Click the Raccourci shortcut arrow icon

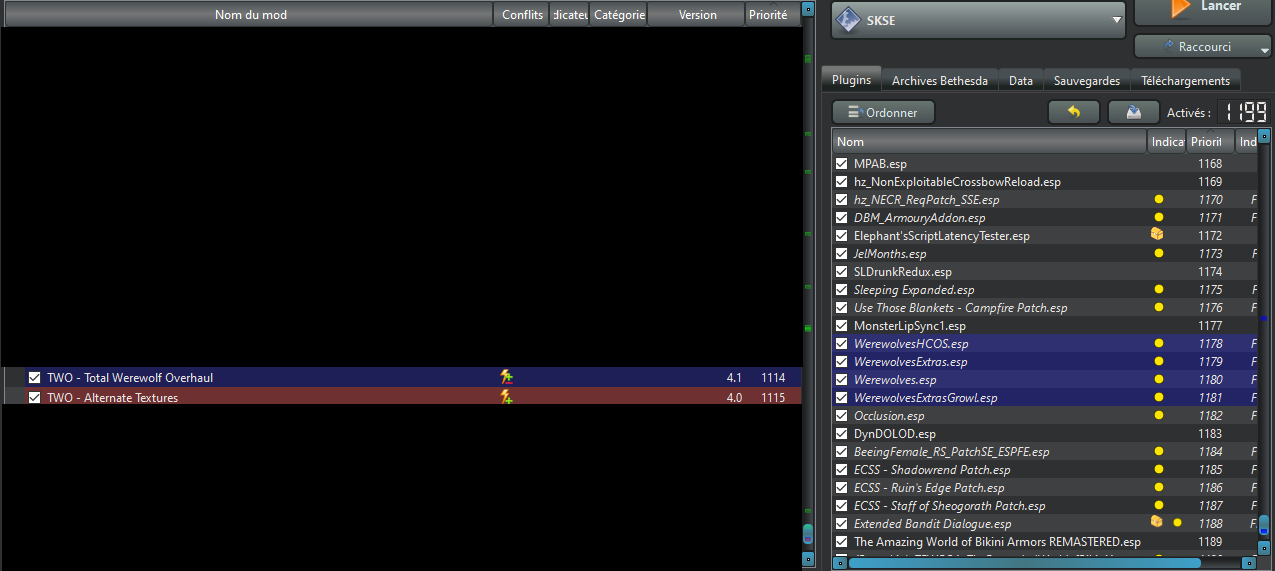[x=1168, y=46]
